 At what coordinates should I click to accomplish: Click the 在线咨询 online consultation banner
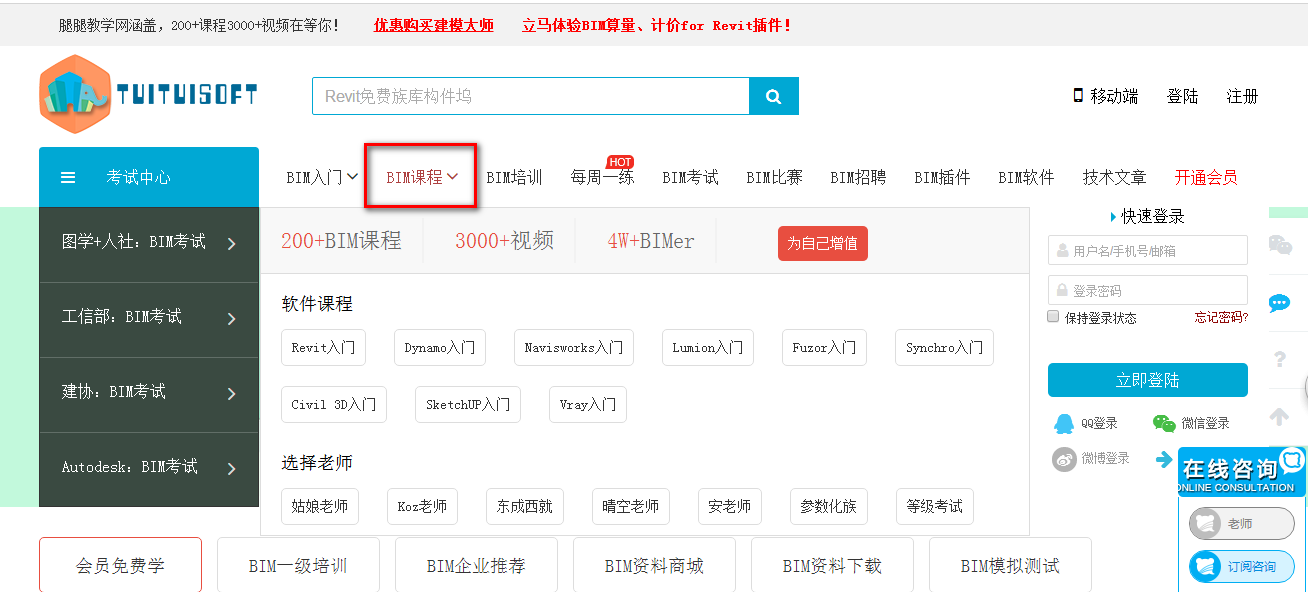coord(1243,472)
